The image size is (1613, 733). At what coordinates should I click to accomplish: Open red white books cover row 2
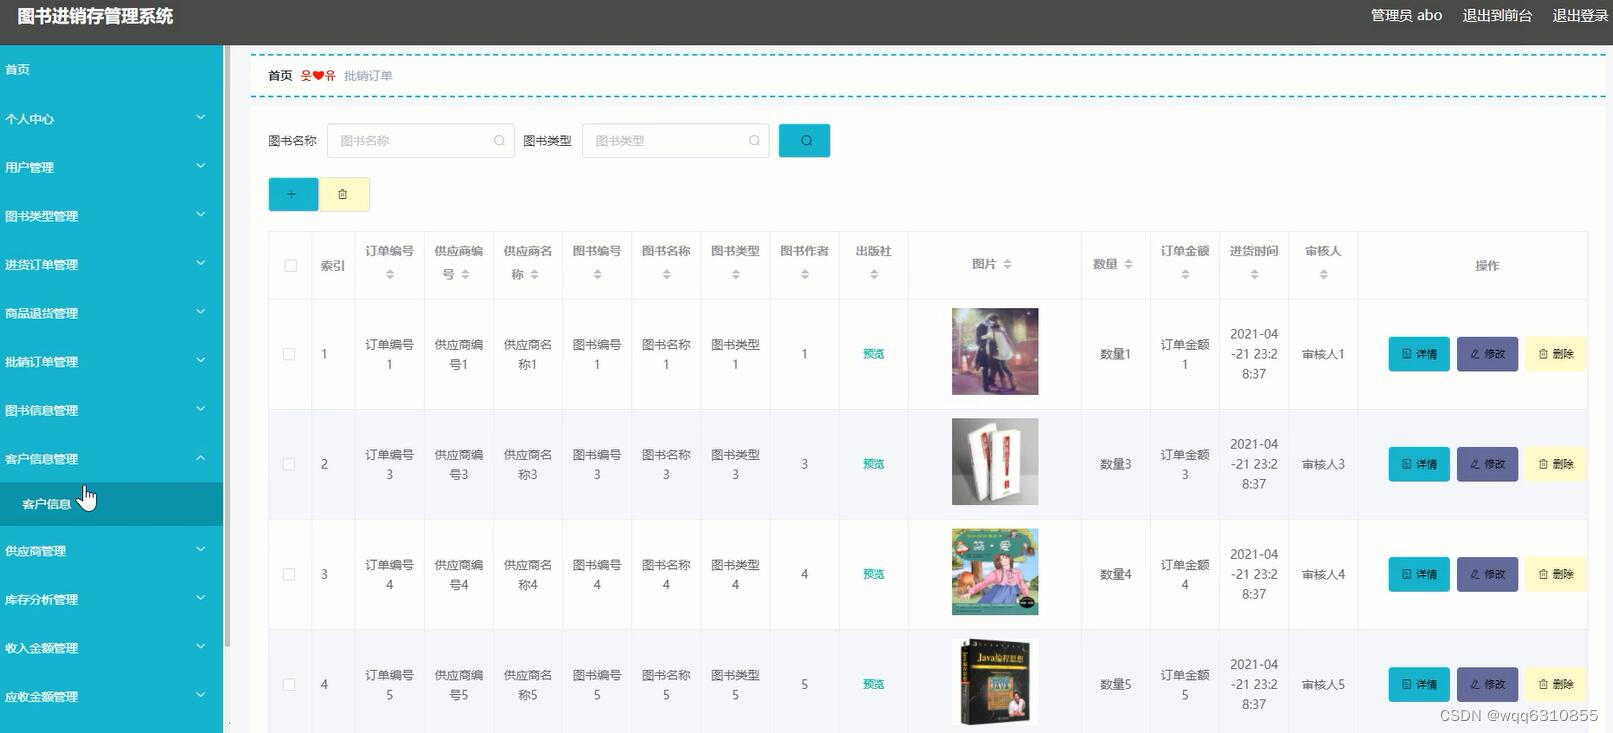point(995,461)
